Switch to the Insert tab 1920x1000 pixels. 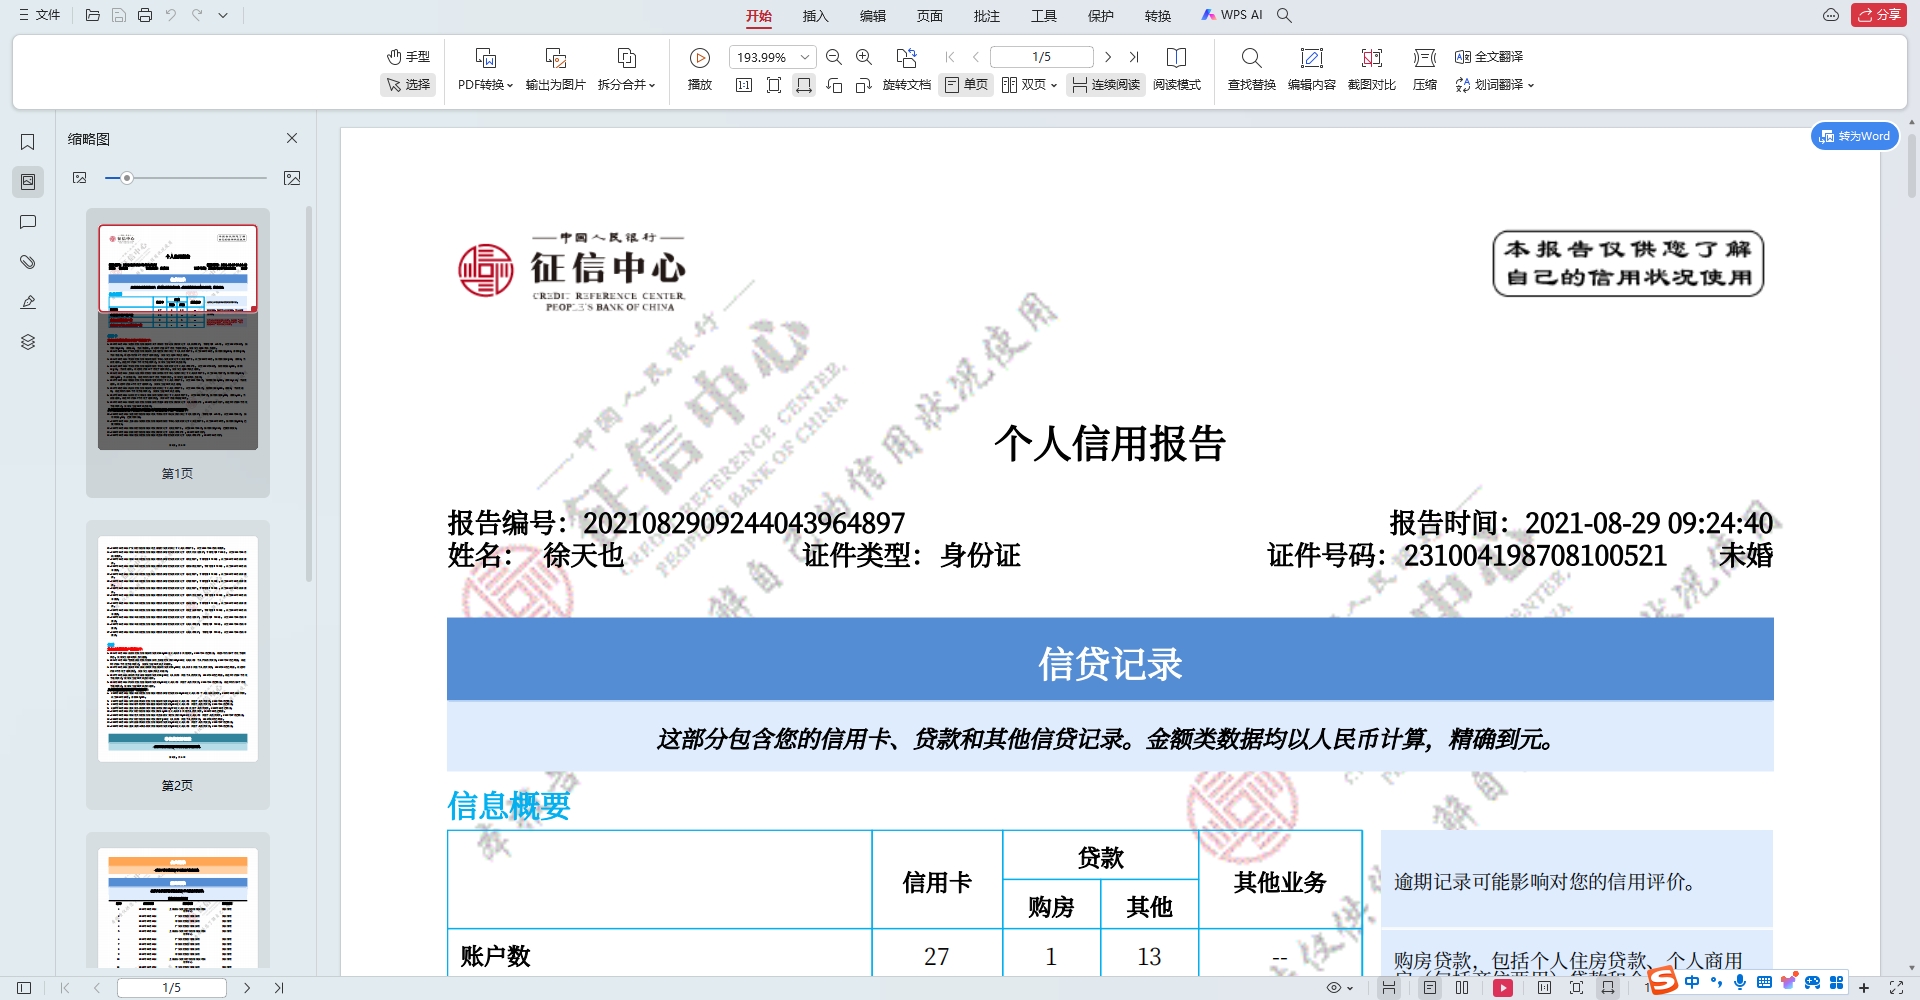click(x=815, y=16)
